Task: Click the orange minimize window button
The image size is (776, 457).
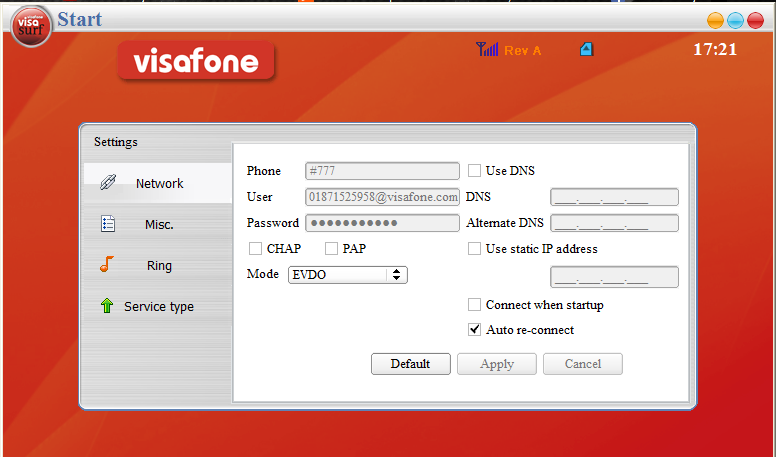Action: coord(715,20)
